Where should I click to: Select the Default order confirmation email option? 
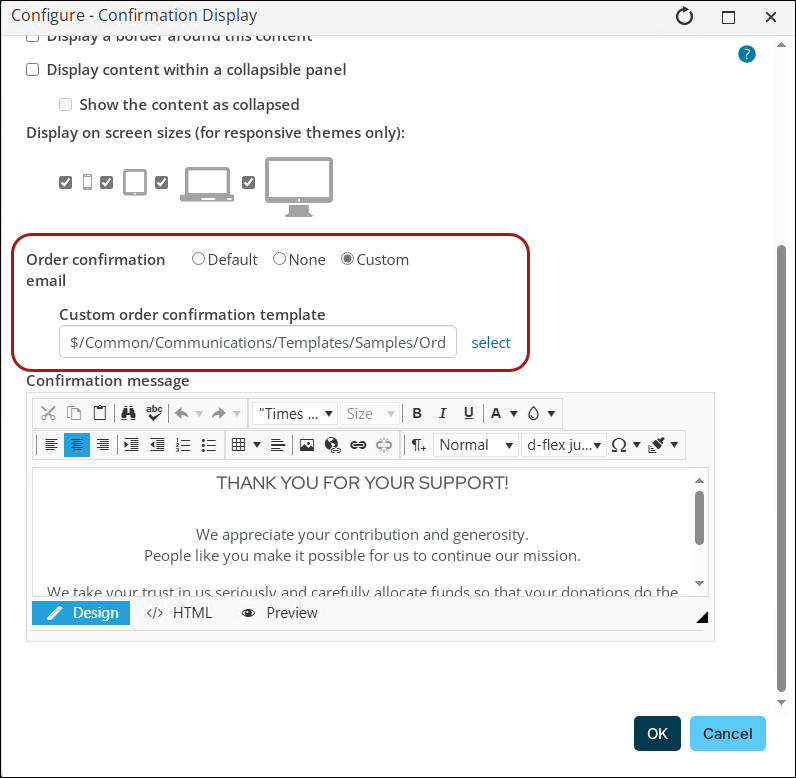pyautogui.click(x=198, y=259)
